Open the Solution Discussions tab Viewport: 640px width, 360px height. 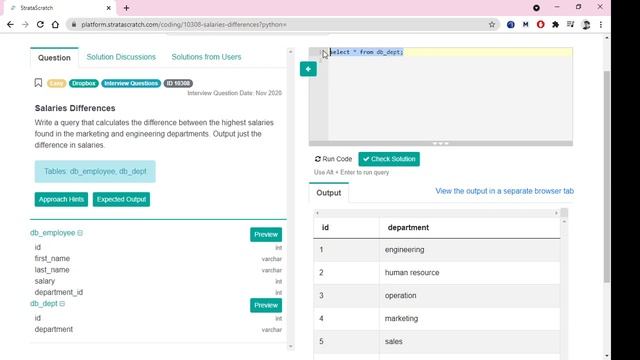121,57
